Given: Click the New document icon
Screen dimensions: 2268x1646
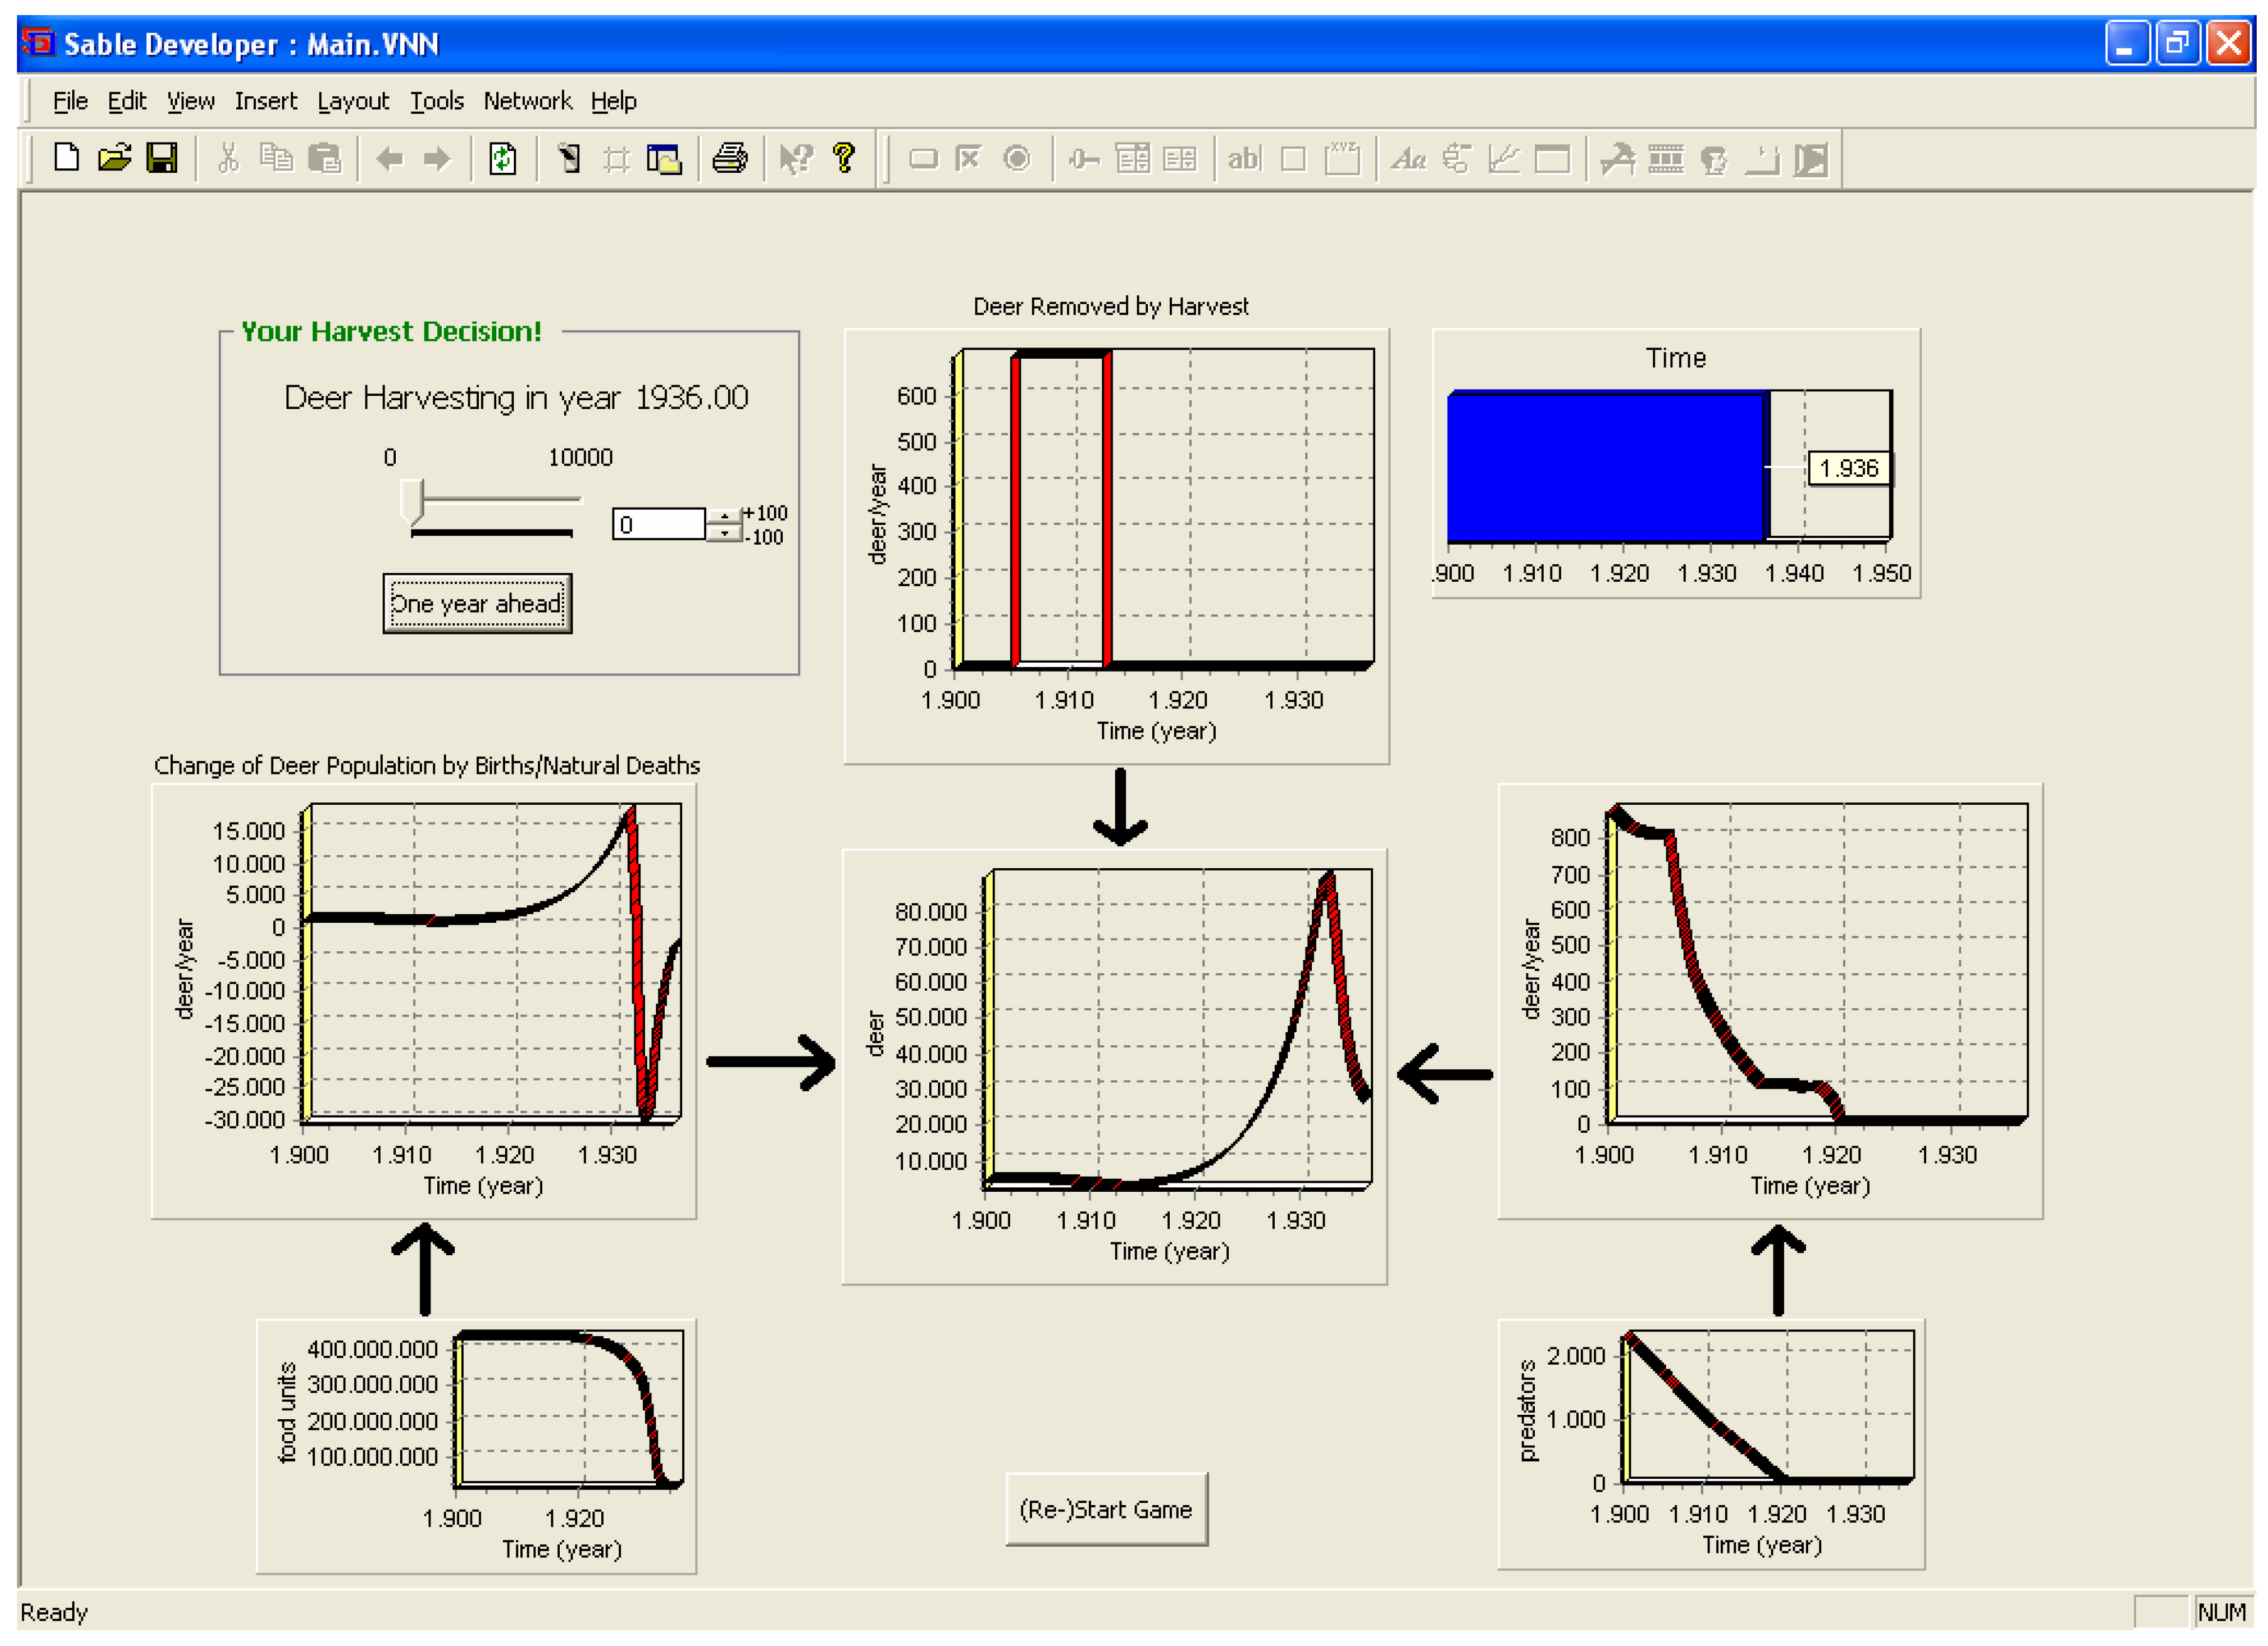Looking at the screenshot, I should click(66, 158).
